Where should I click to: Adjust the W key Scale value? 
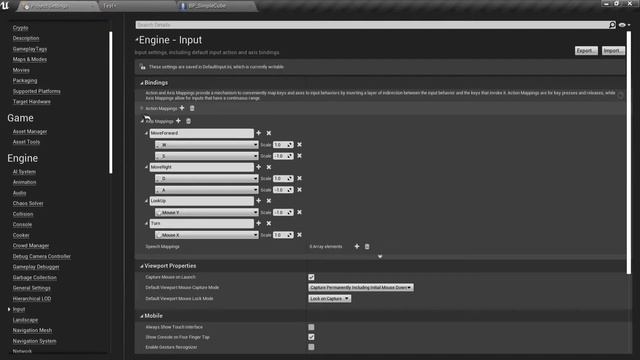pyautogui.click(x=283, y=145)
